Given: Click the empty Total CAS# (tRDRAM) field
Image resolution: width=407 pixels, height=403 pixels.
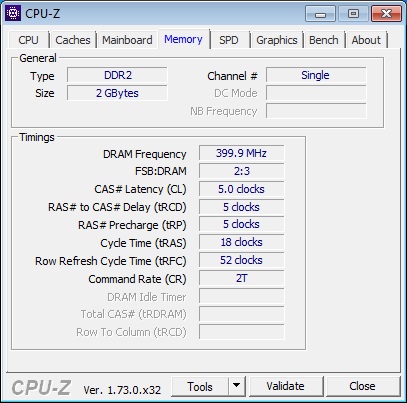Looking at the screenshot, I should (241, 314).
